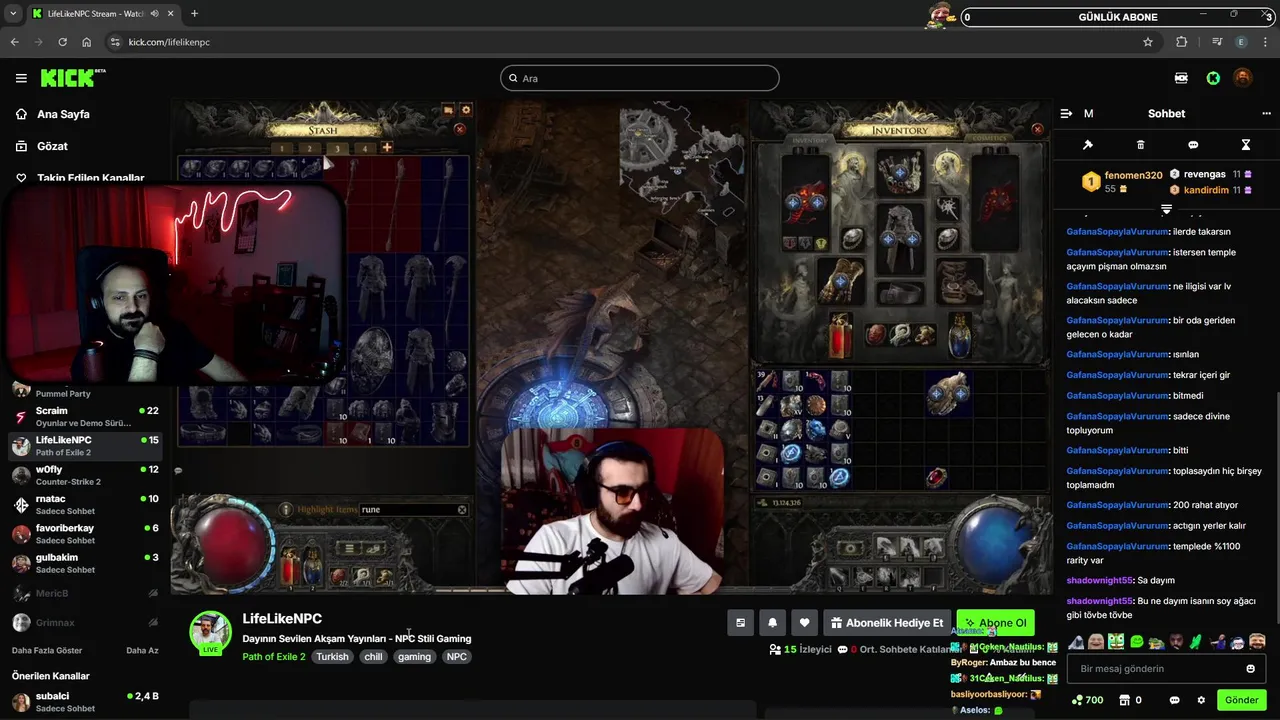Click kandirdim on the gift leaderboard
This screenshot has width=1280, height=720.
coord(1204,190)
